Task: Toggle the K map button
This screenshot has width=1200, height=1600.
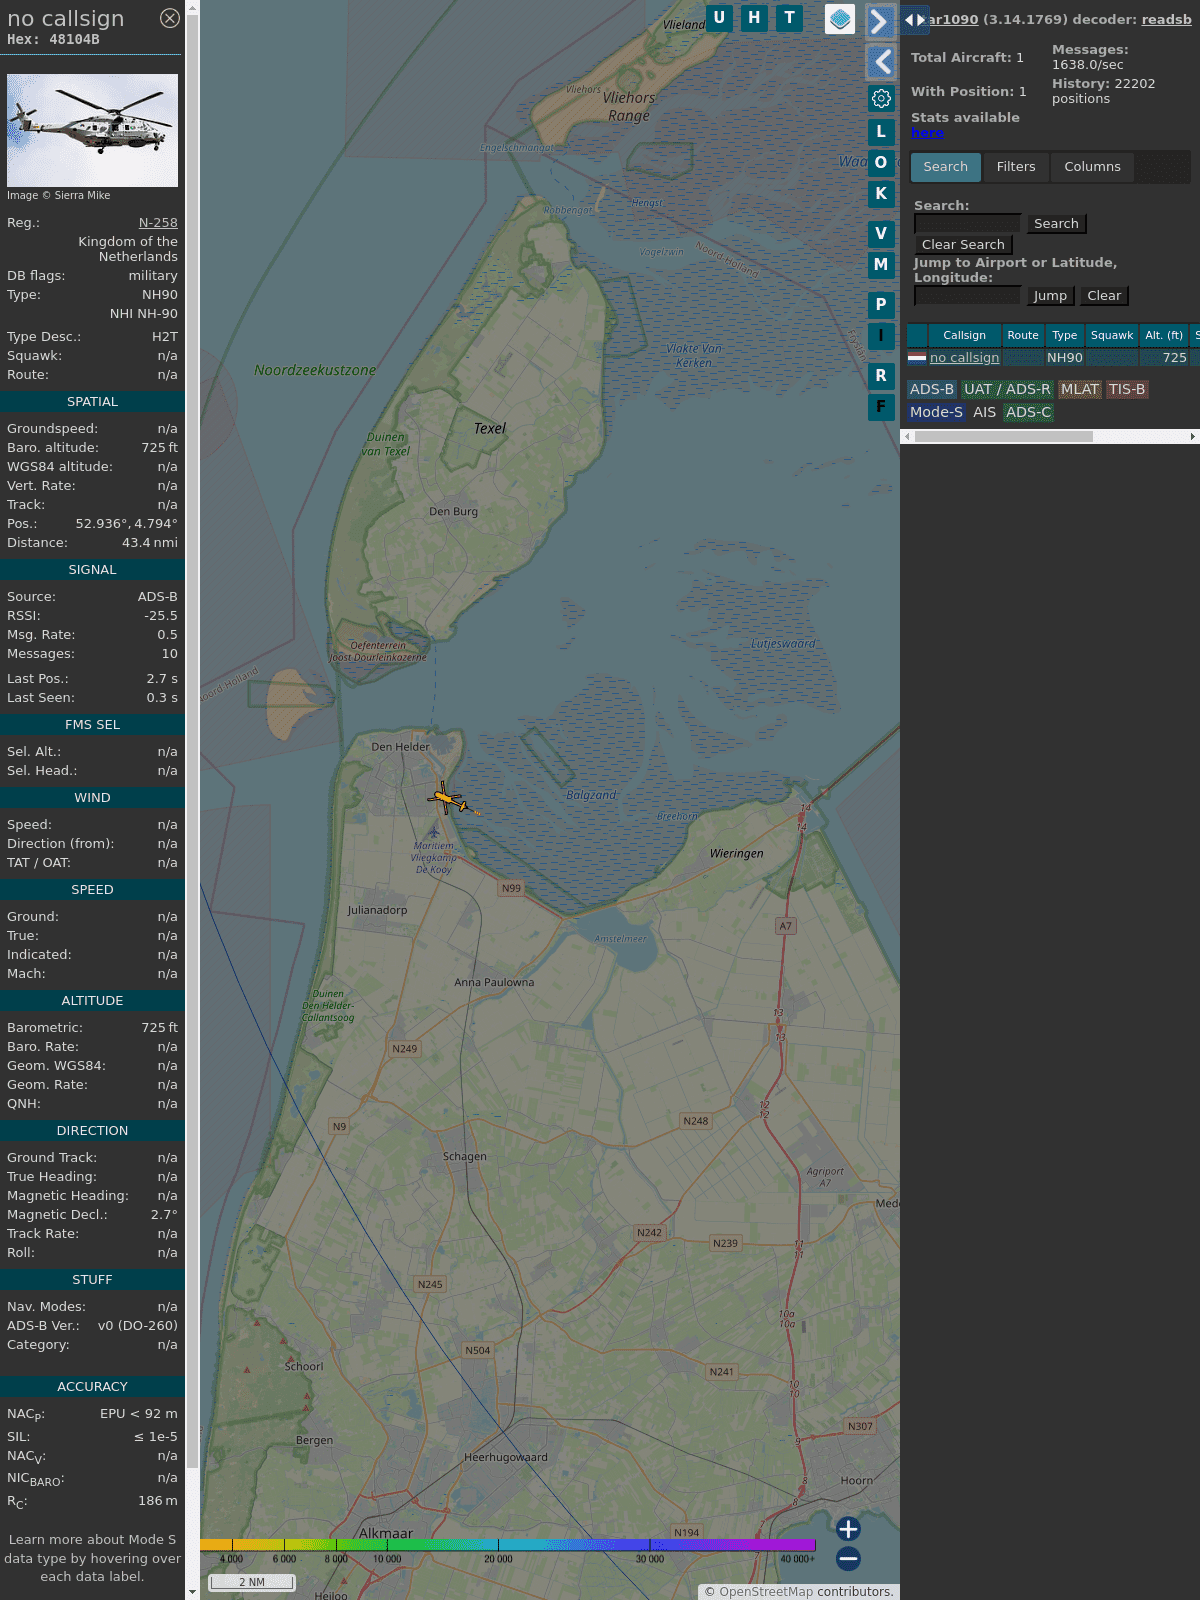Action: (x=881, y=194)
